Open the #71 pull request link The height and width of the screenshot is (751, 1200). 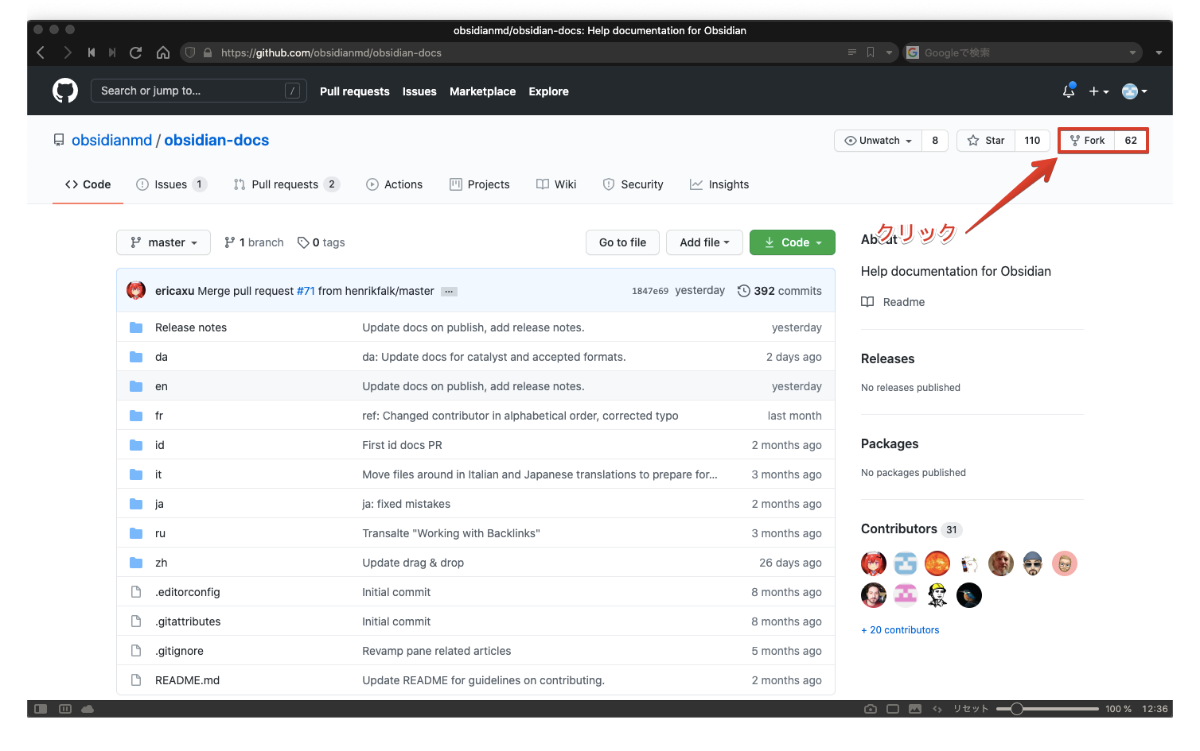[306, 291]
